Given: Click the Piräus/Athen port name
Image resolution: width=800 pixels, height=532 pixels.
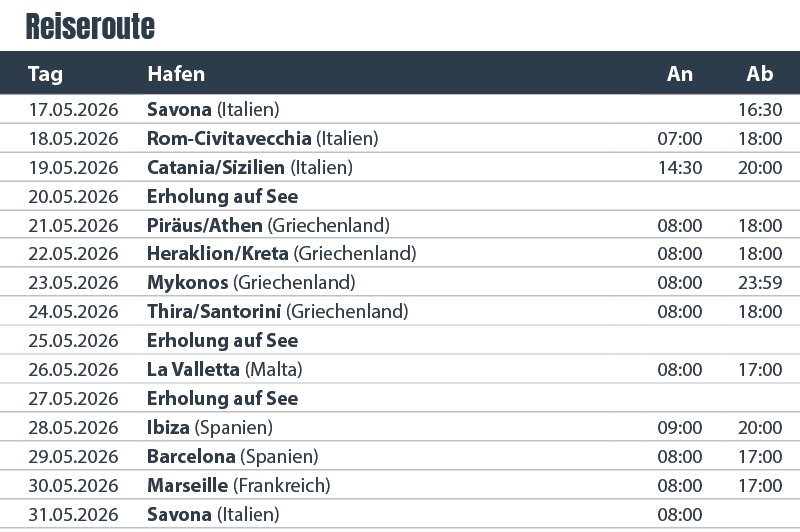Looking at the screenshot, I should (205, 225).
